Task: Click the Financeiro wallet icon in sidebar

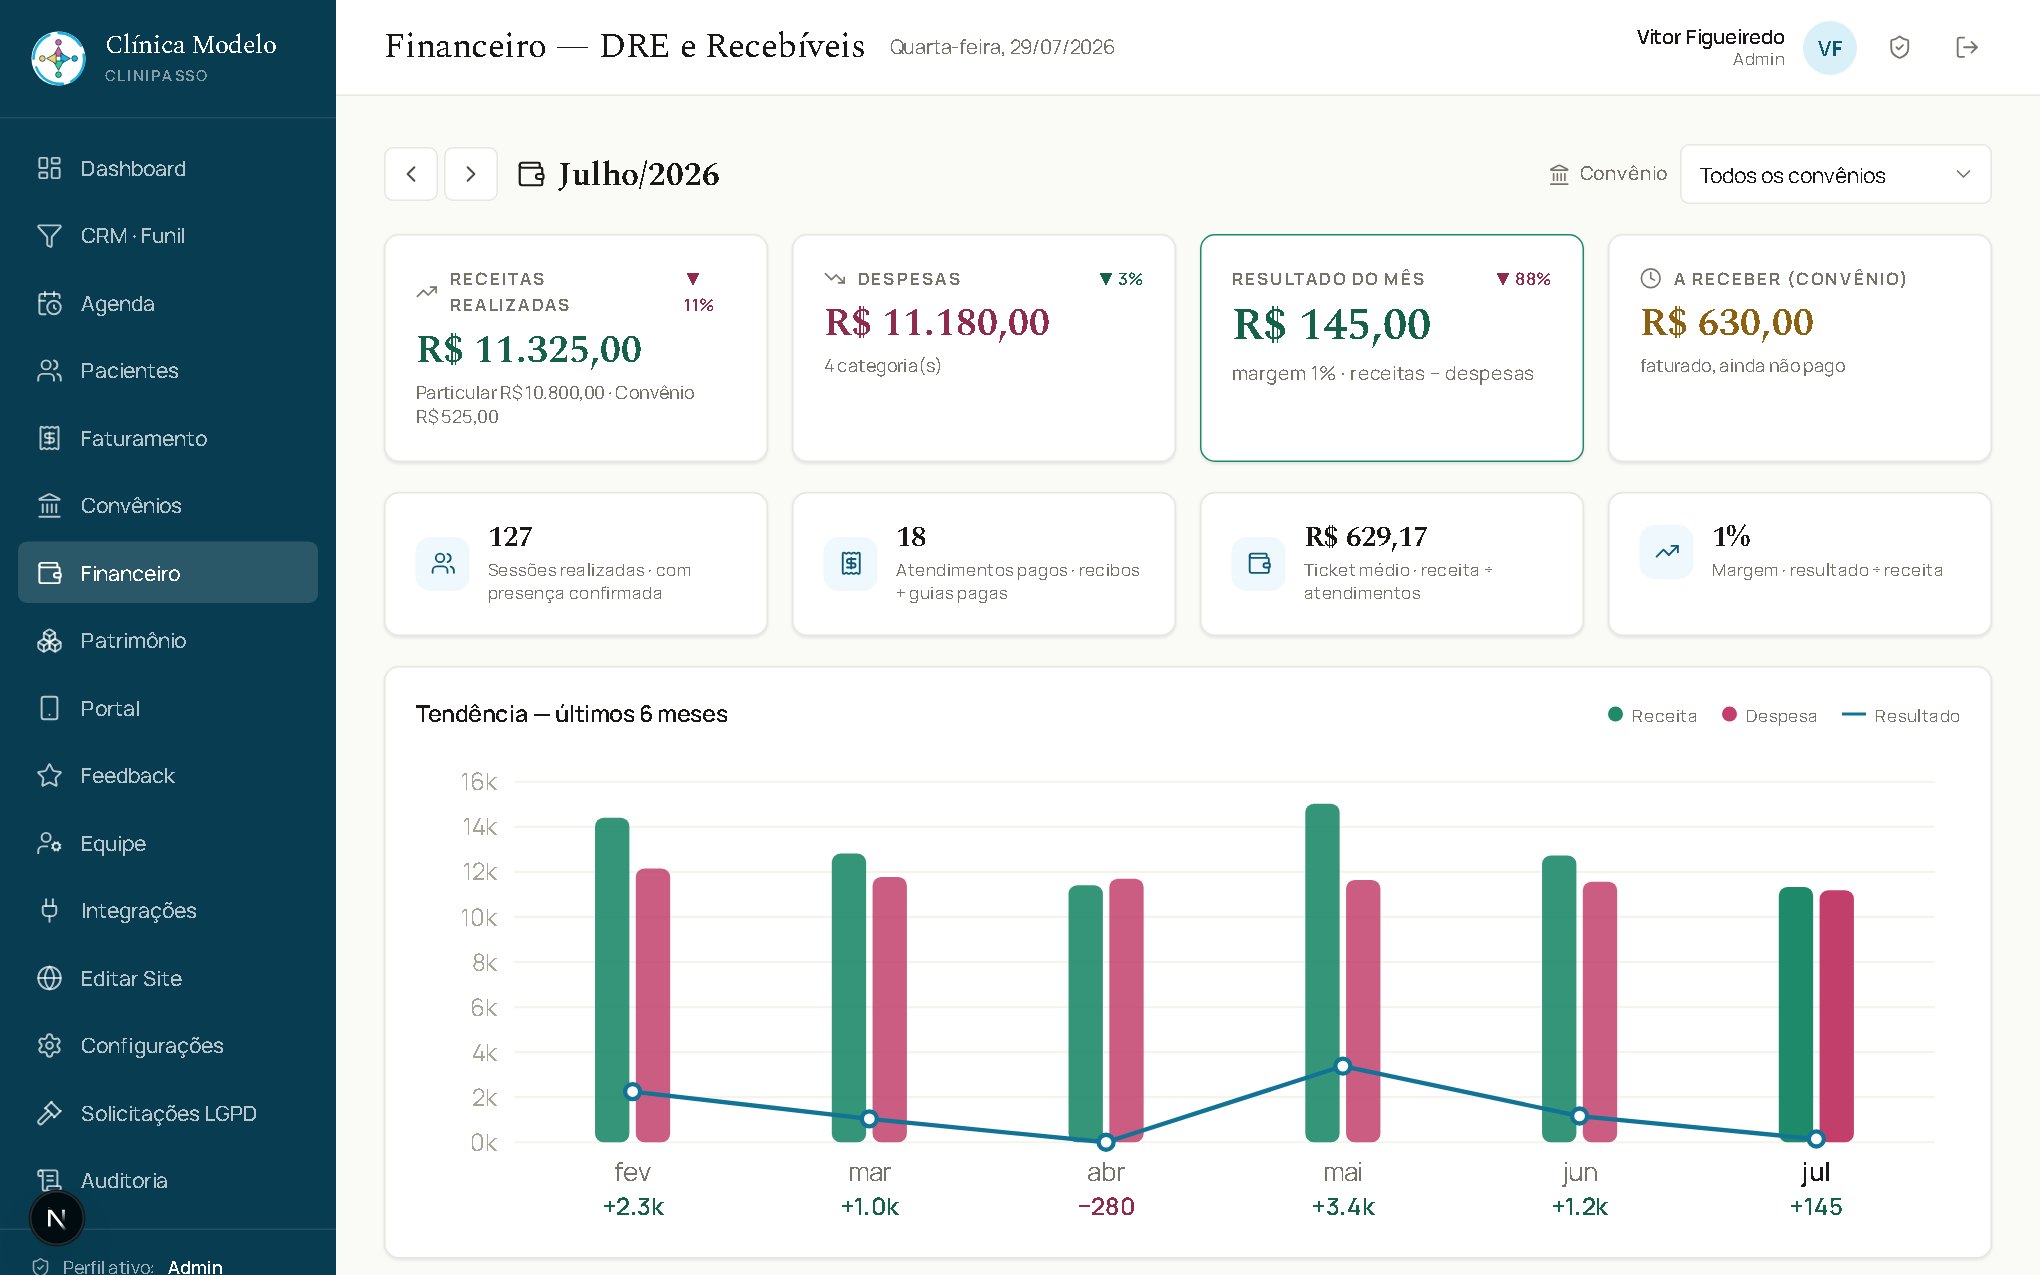Action: [x=49, y=573]
